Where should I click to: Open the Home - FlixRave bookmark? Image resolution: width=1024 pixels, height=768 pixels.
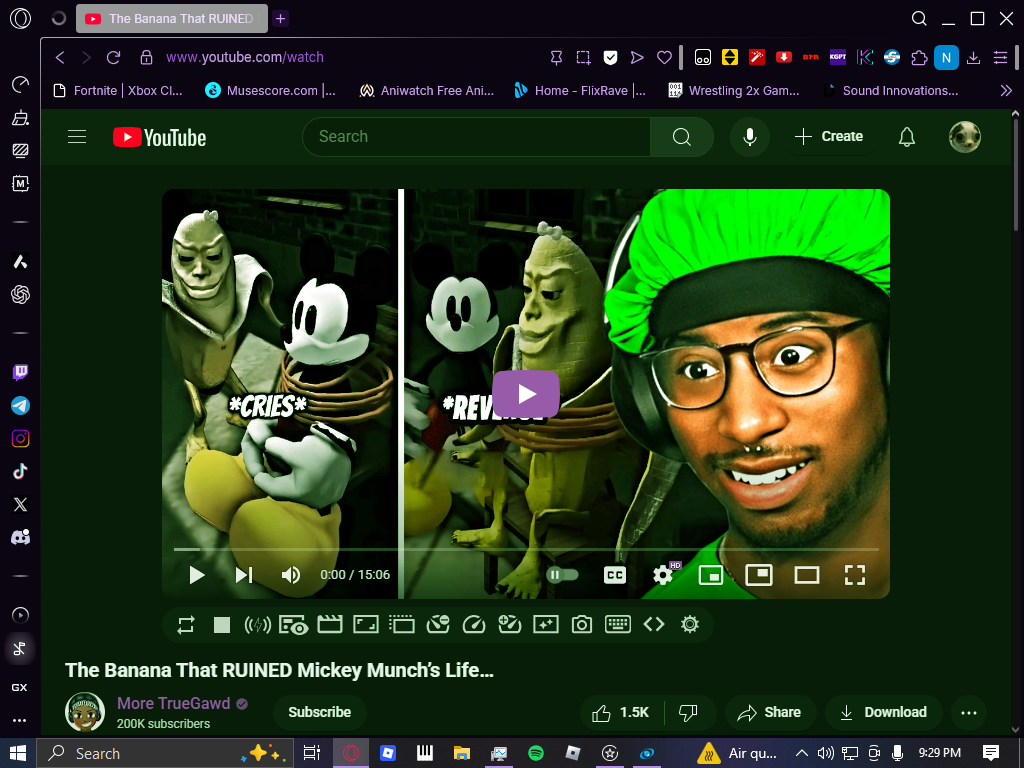point(580,91)
